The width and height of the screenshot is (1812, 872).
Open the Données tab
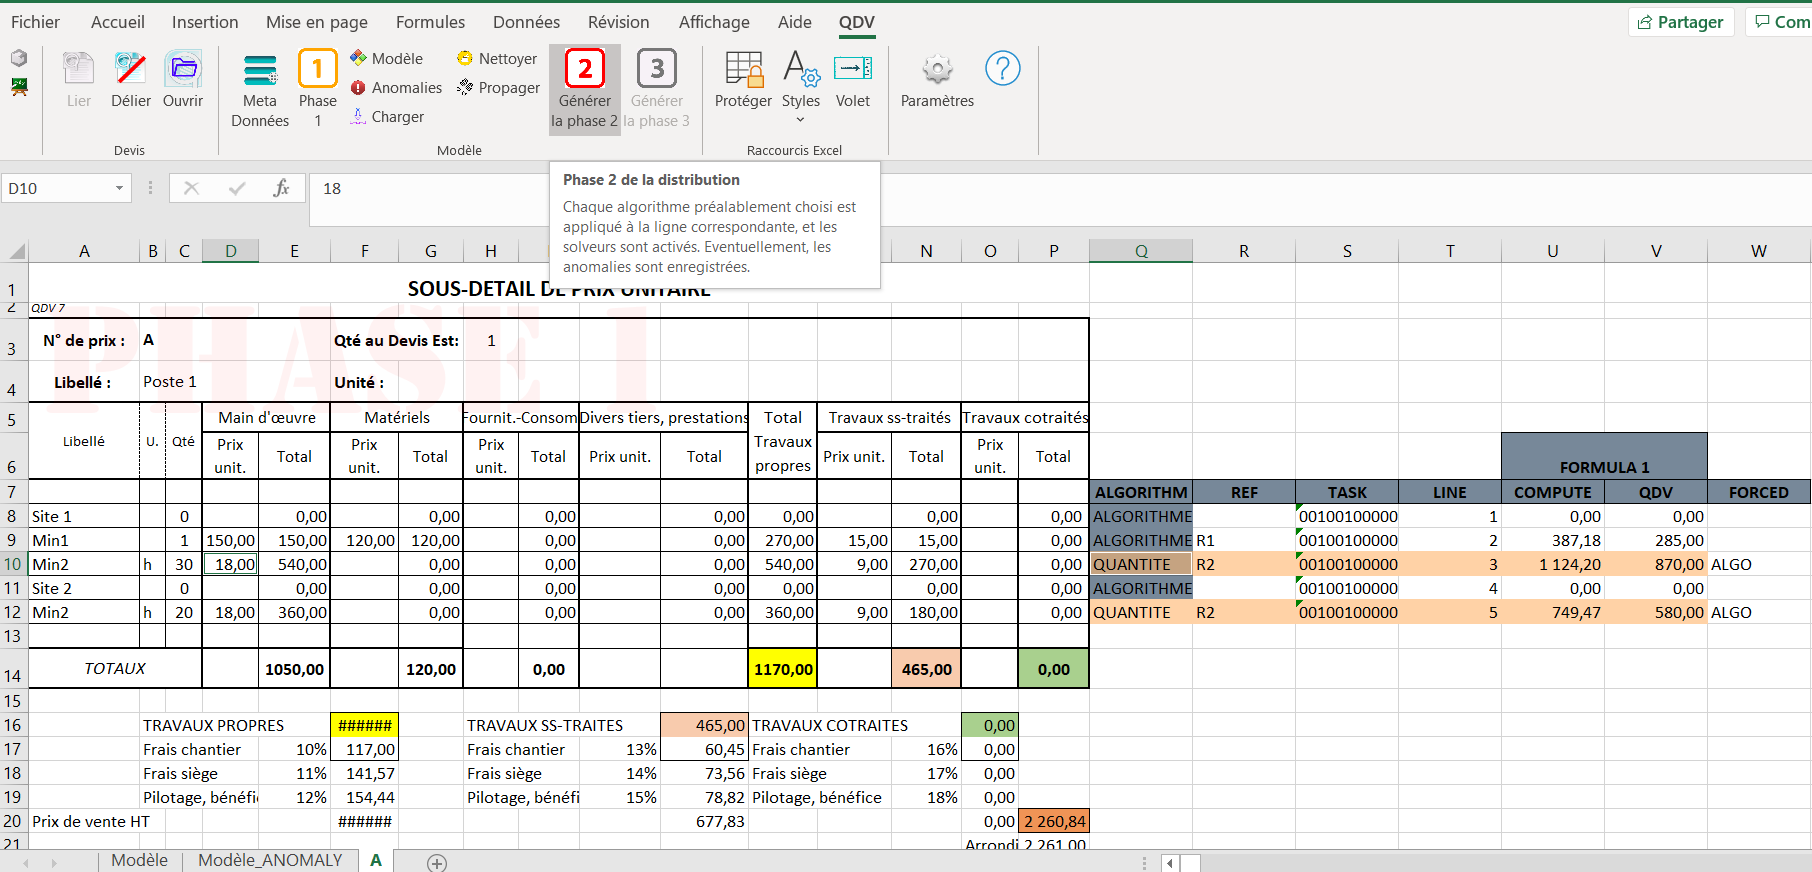pyautogui.click(x=527, y=22)
